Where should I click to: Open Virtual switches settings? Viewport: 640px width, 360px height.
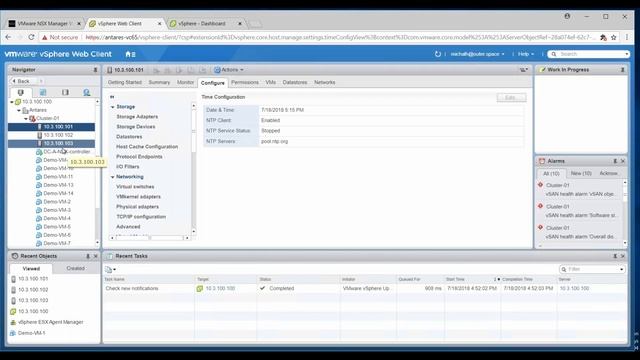[x=135, y=187]
